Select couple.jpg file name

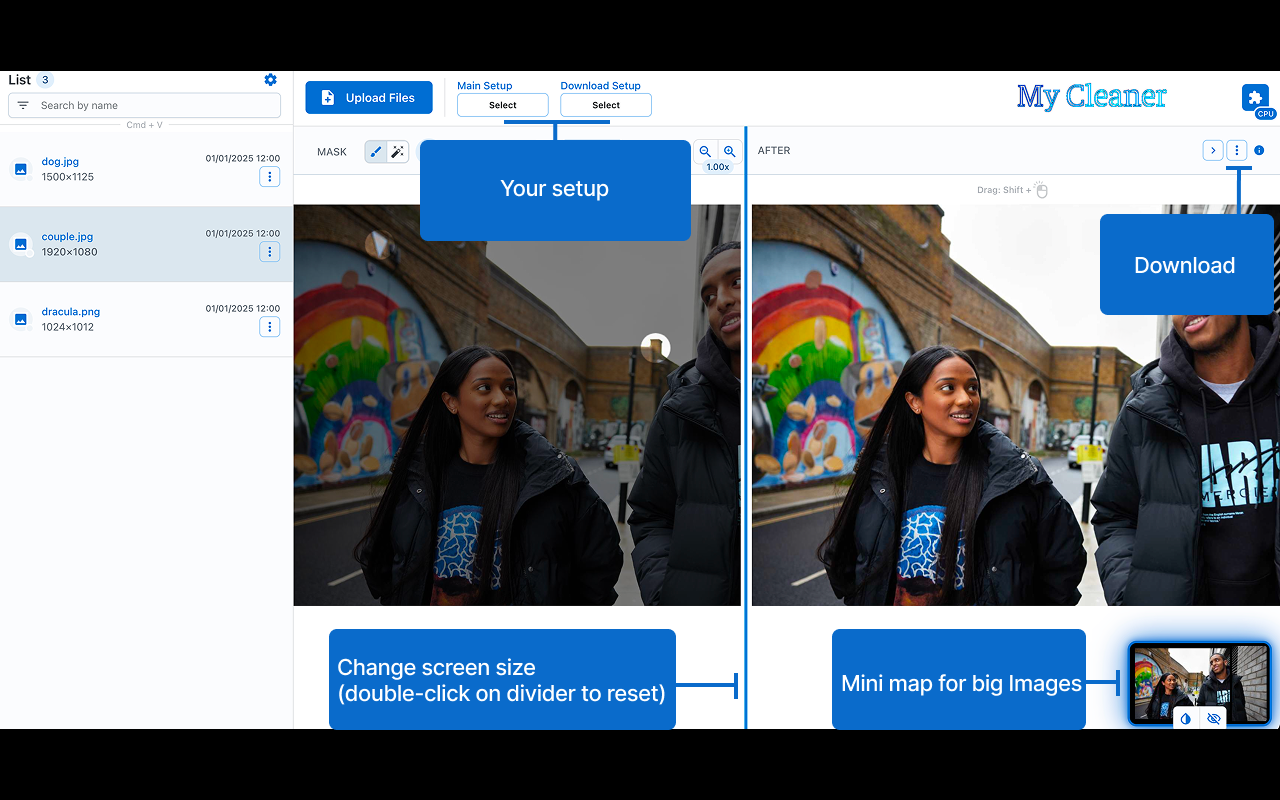(67, 237)
